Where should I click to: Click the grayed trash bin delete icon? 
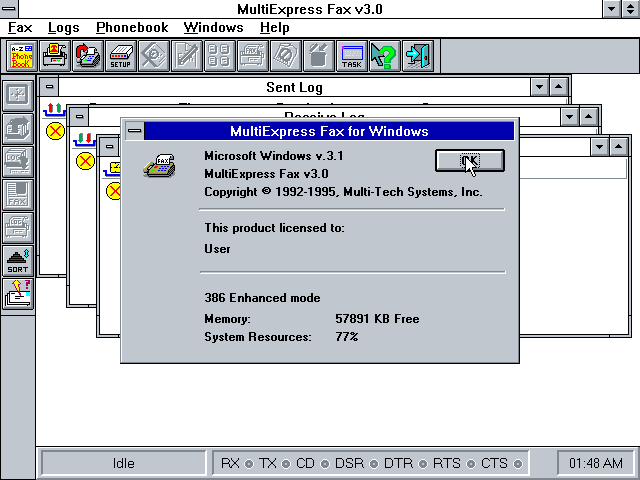pyautogui.click(x=319, y=56)
